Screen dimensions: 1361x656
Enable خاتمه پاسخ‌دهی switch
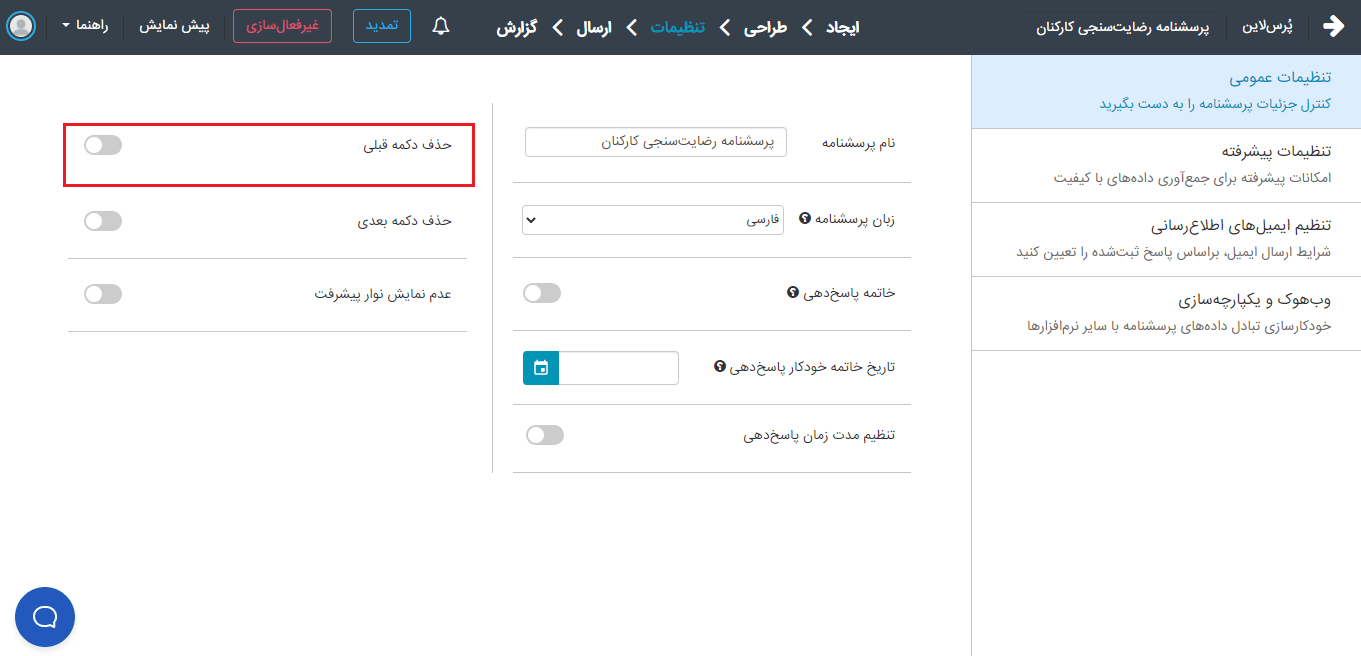point(542,293)
